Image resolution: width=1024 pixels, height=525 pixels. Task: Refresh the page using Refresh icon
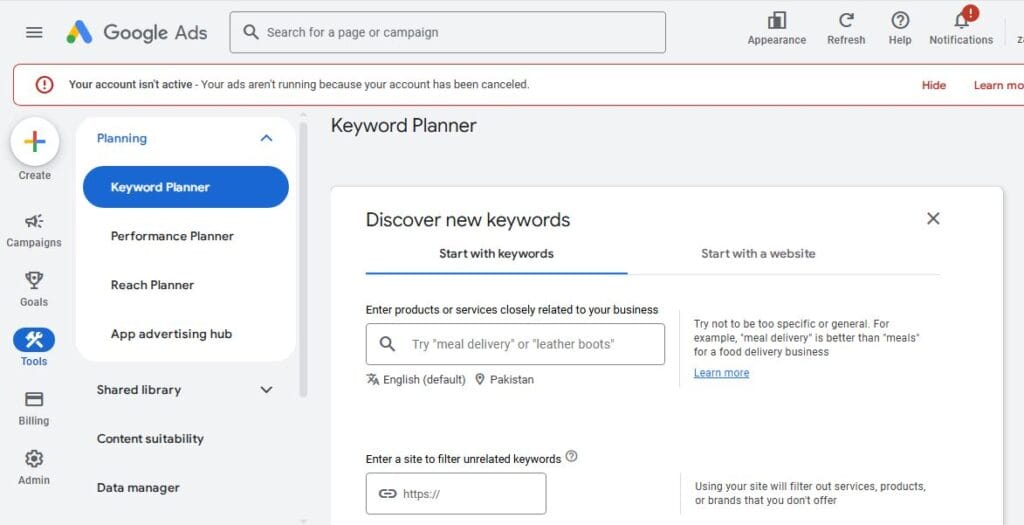click(x=846, y=21)
